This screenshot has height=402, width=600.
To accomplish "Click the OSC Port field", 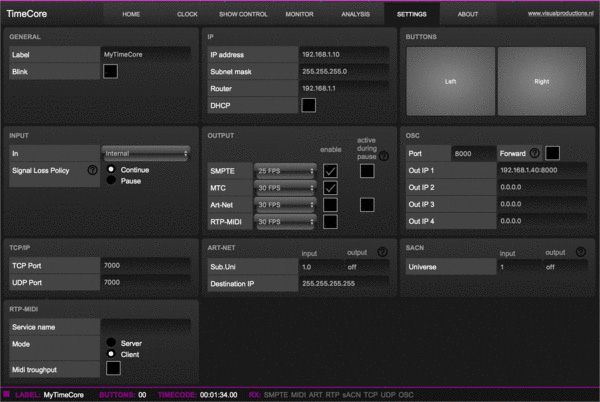I will point(473,153).
